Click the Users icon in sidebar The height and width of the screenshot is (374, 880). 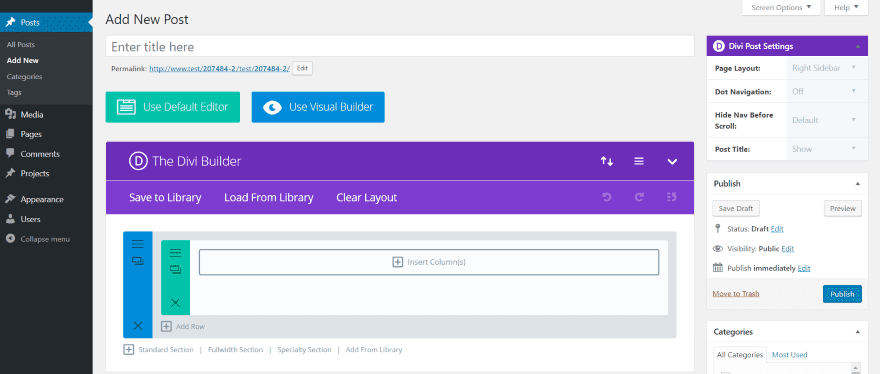tap(10, 219)
